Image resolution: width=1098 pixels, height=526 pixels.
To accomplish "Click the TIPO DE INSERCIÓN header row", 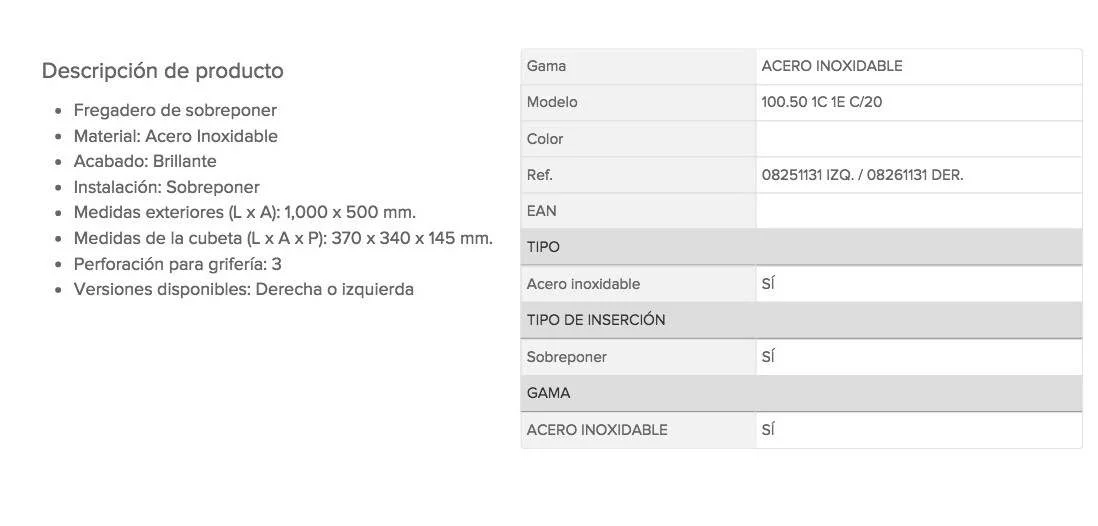I will pos(802,320).
